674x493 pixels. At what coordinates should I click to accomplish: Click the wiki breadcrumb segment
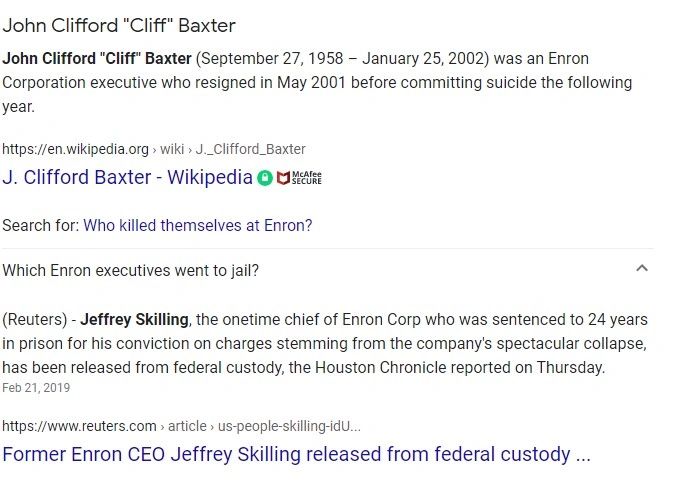(172, 149)
